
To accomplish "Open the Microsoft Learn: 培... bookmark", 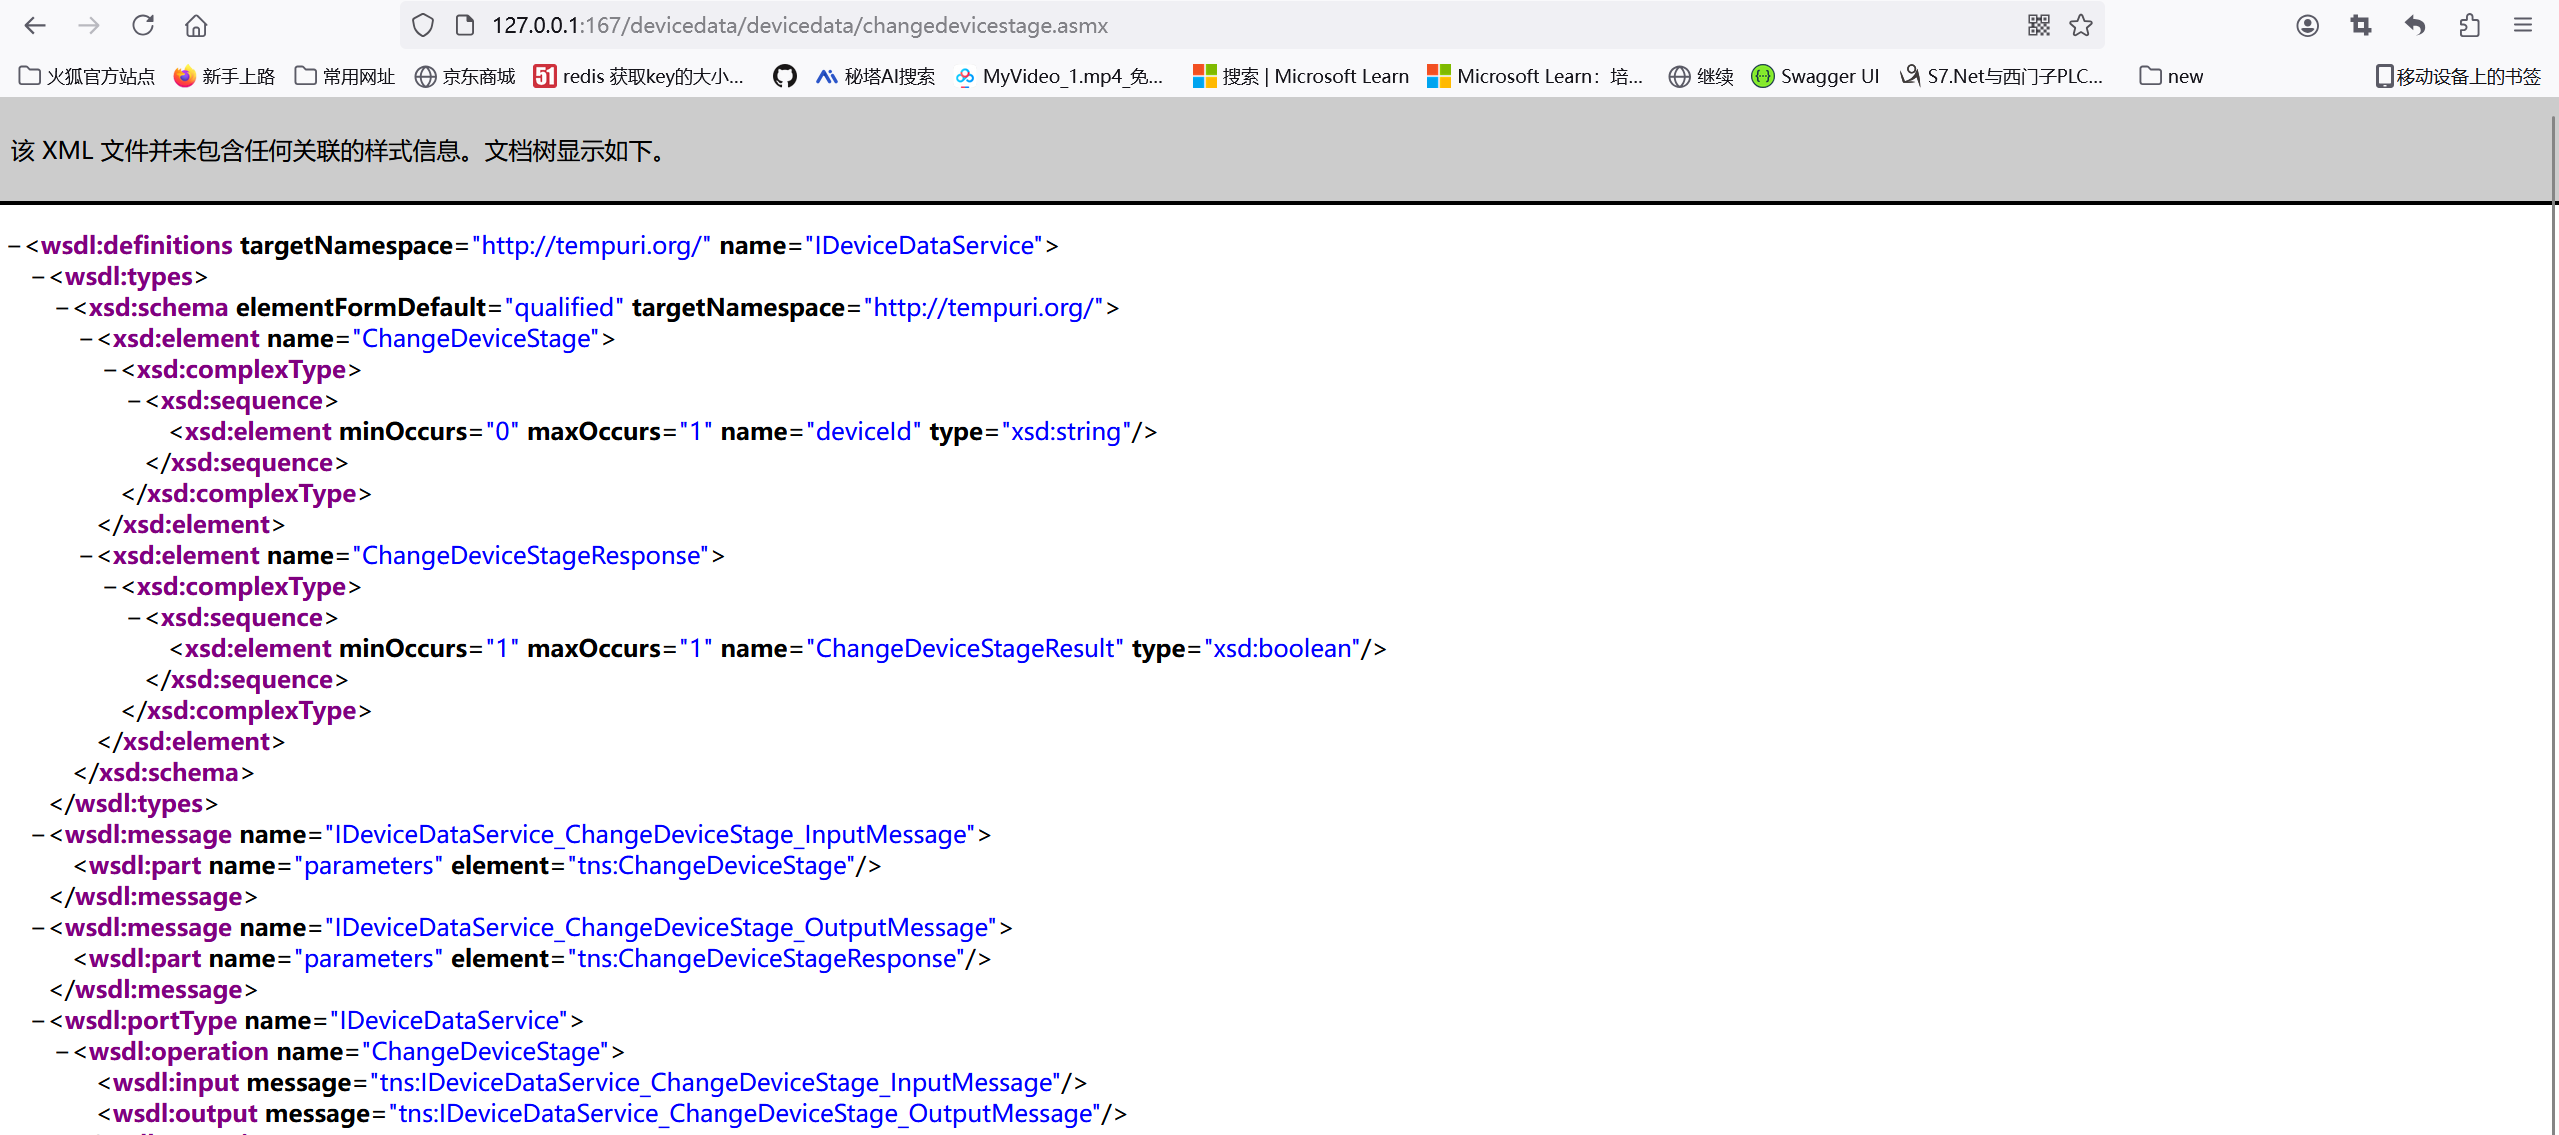I will 1535,76.
